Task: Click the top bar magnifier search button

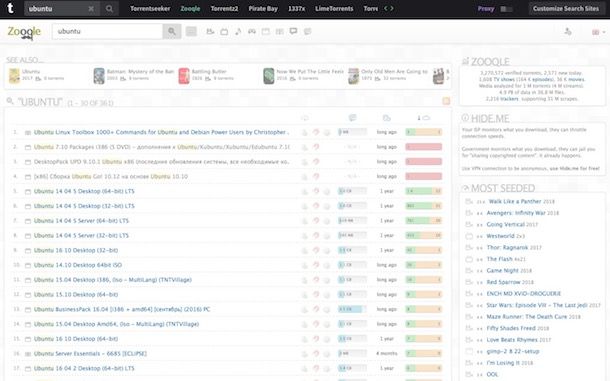Action: tap(109, 9)
